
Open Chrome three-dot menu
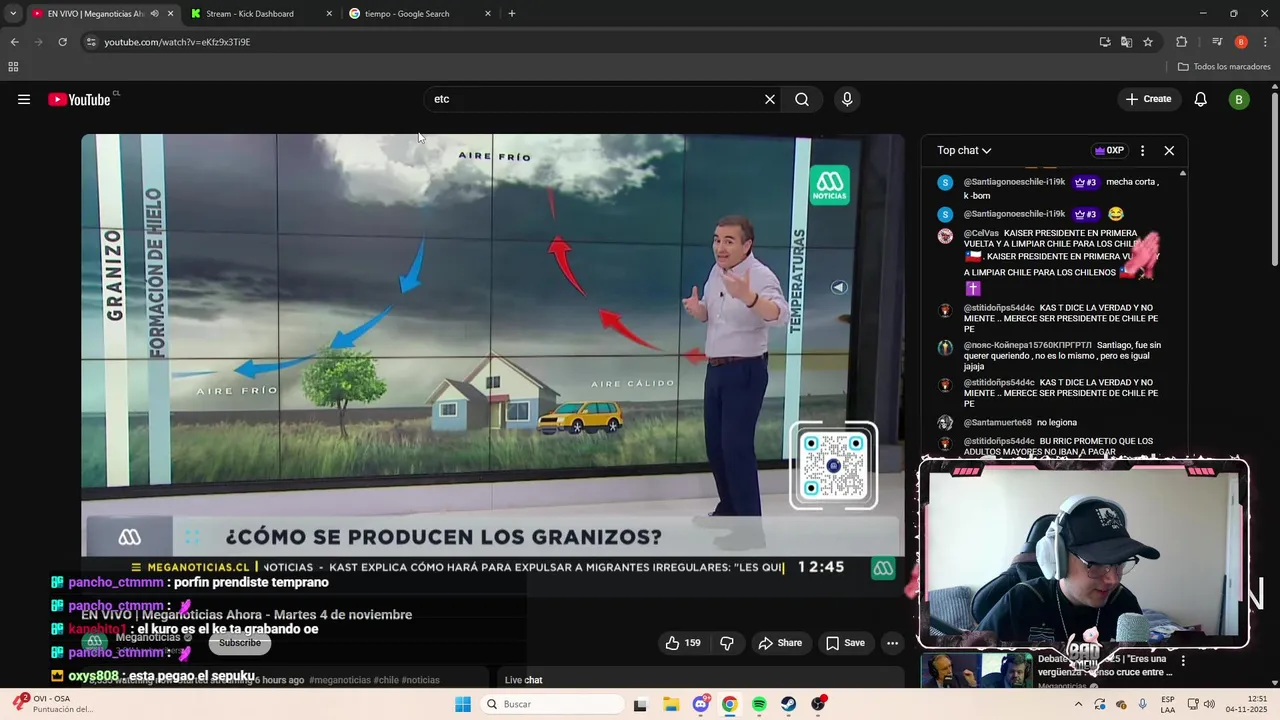[1265, 42]
